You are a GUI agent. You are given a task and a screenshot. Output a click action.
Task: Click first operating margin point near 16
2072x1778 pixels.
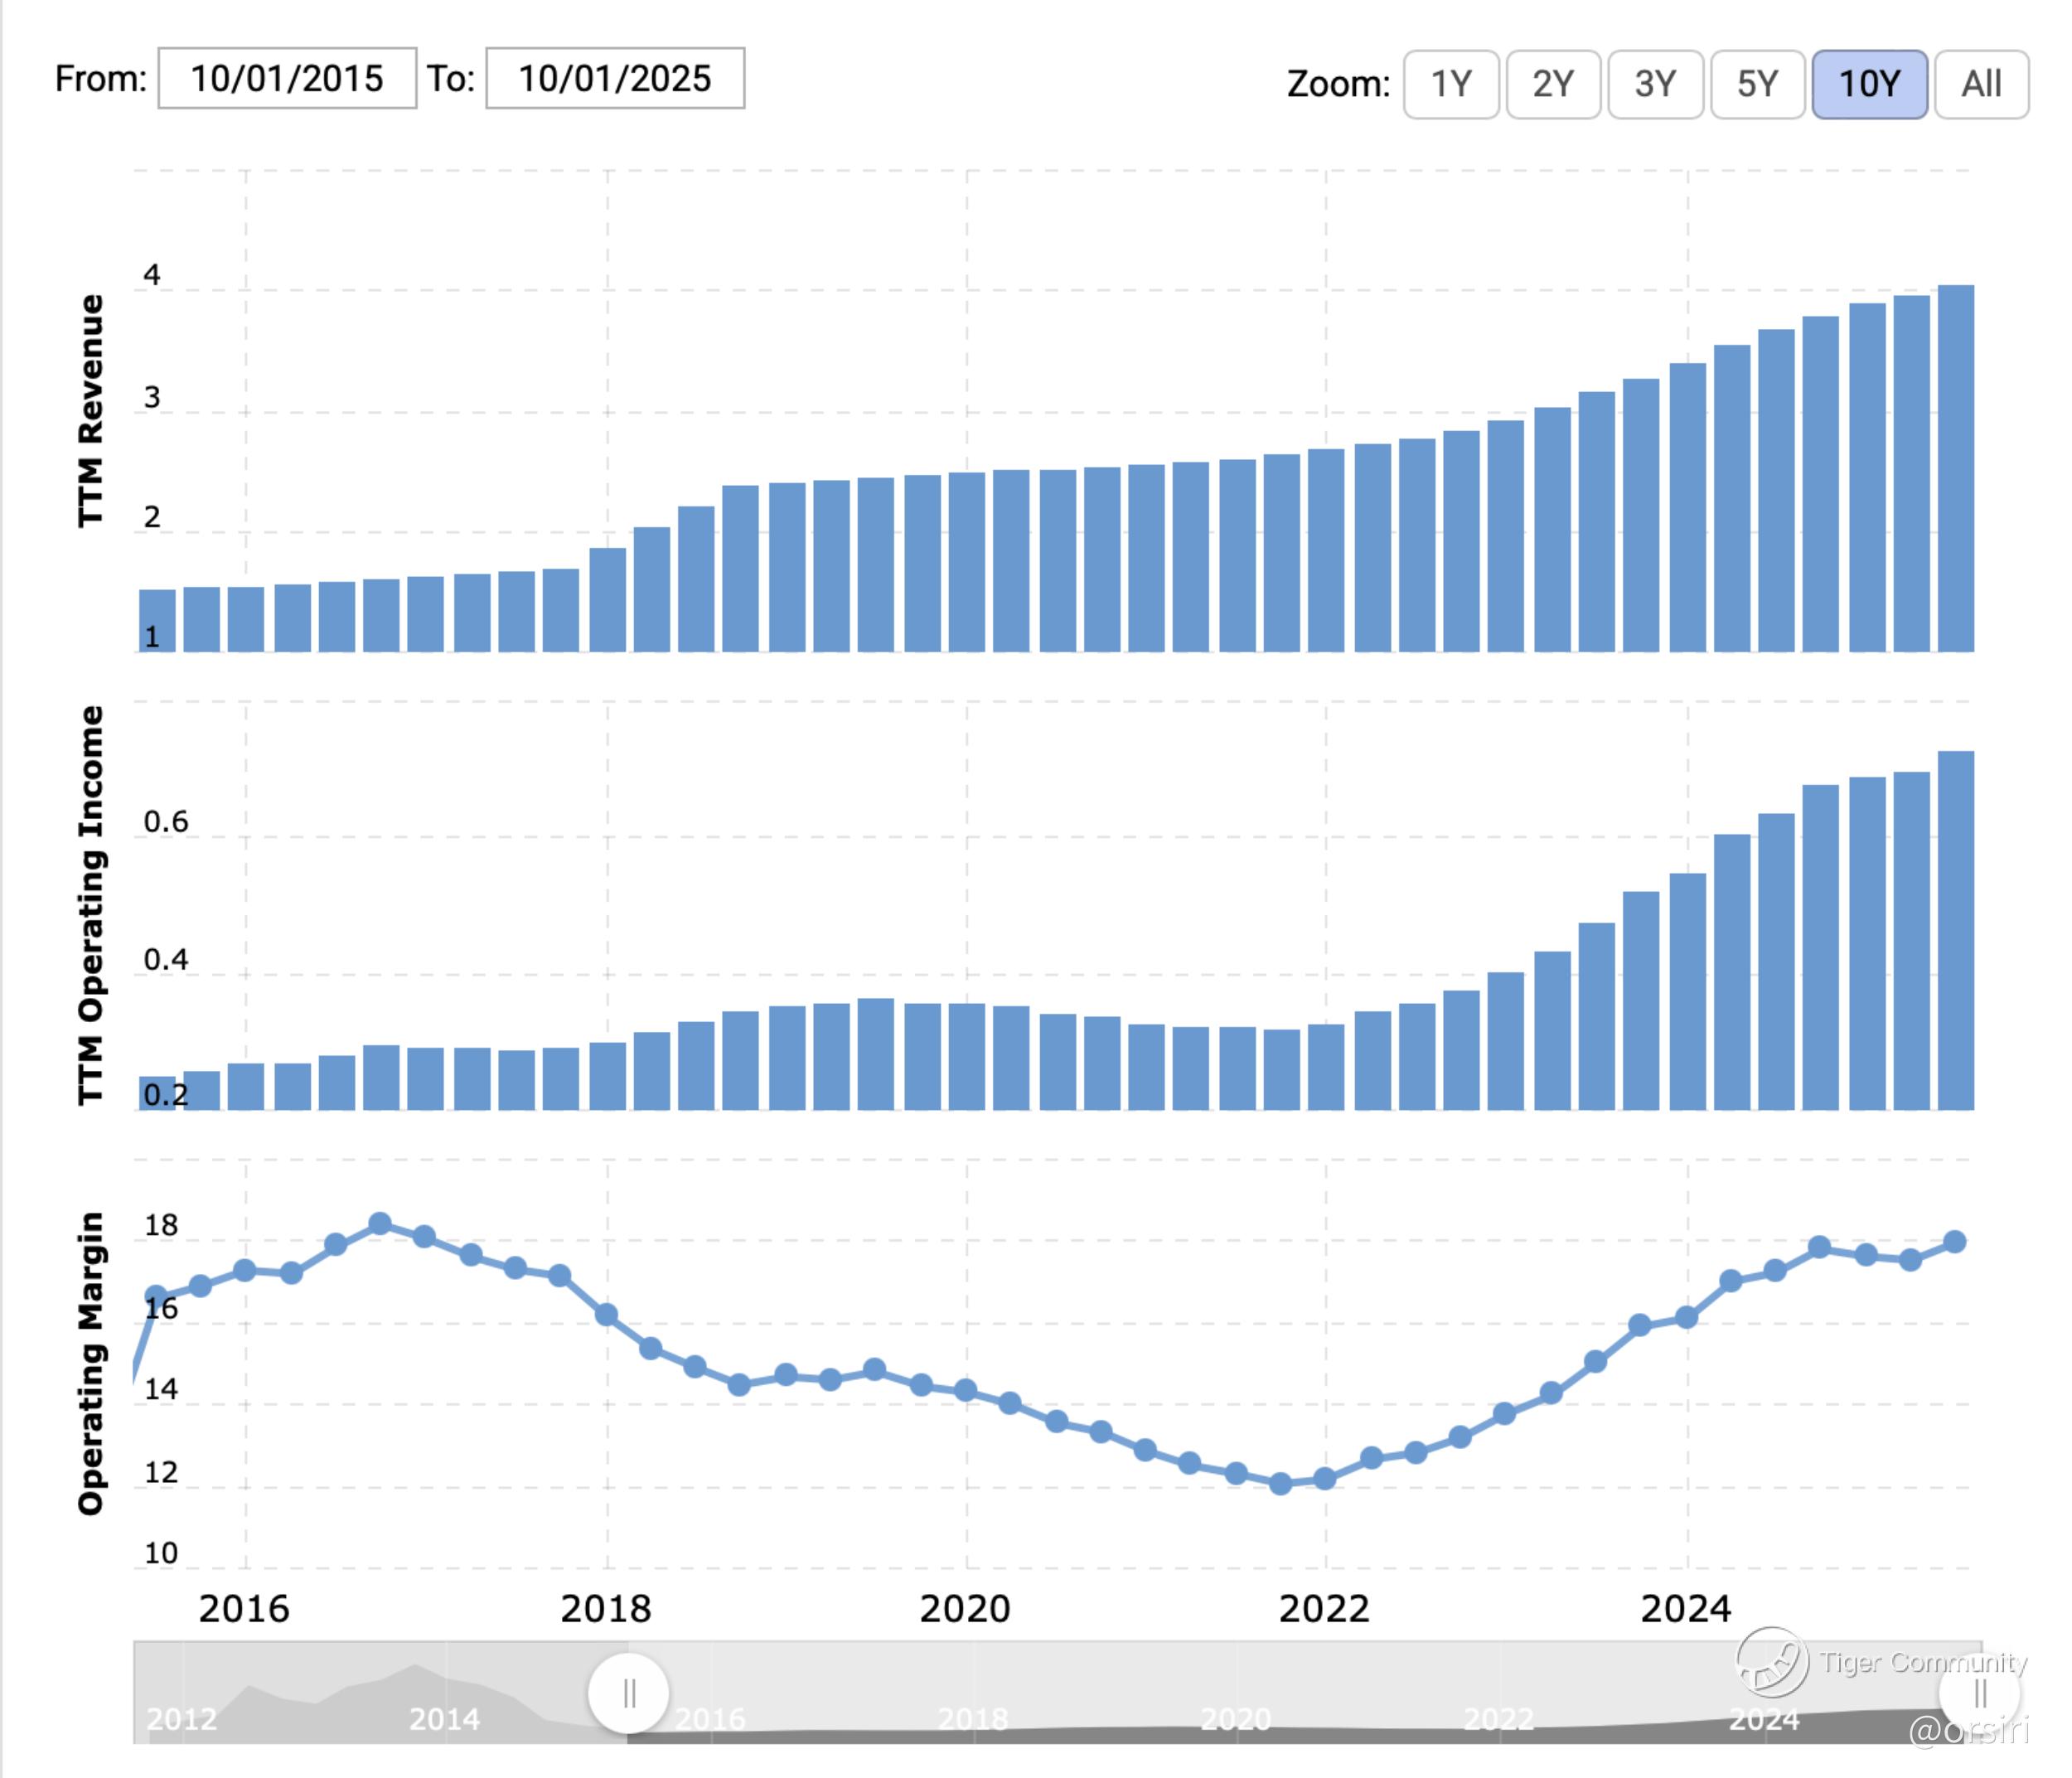tap(157, 1296)
